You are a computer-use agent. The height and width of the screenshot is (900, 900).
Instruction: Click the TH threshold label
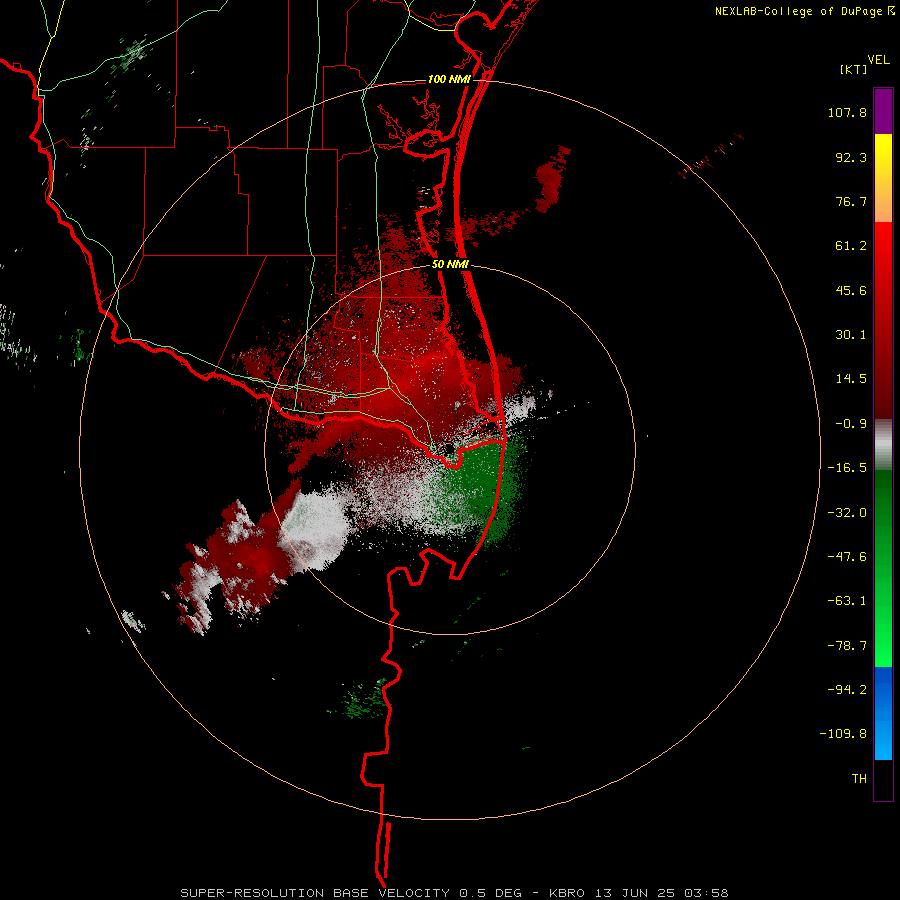click(859, 779)
